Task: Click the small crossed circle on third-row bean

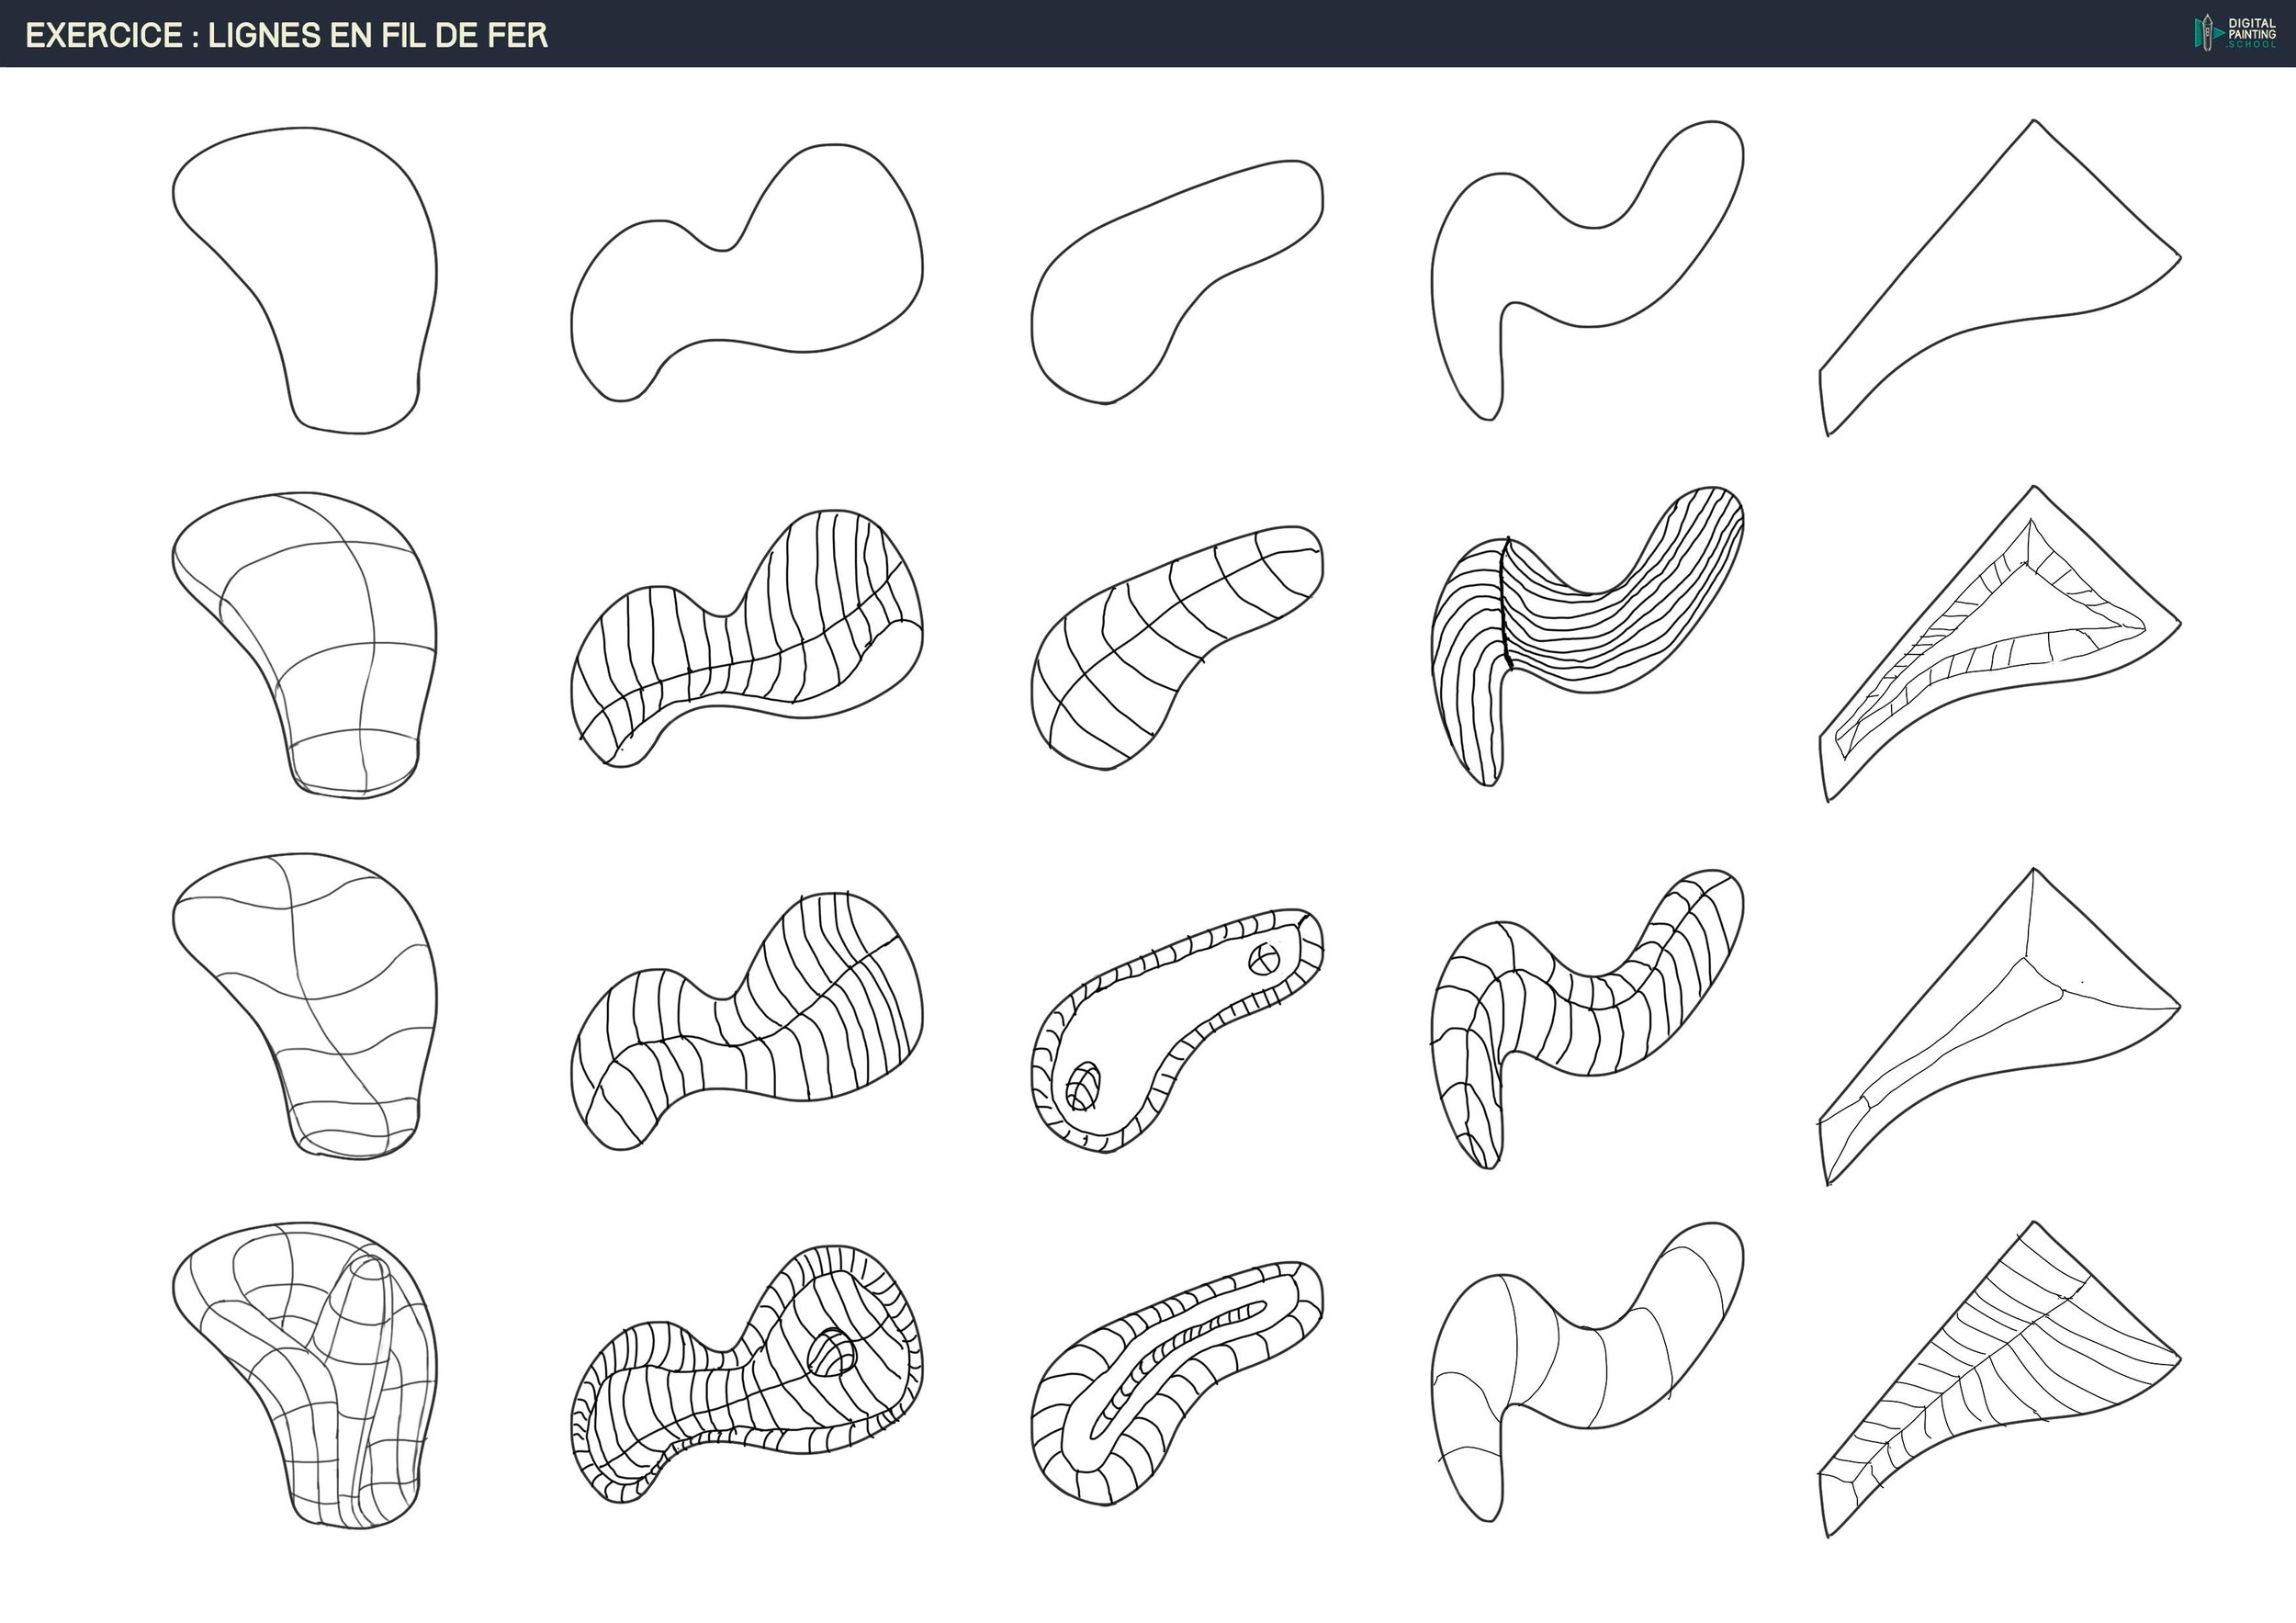Action: click(1264, 960)
